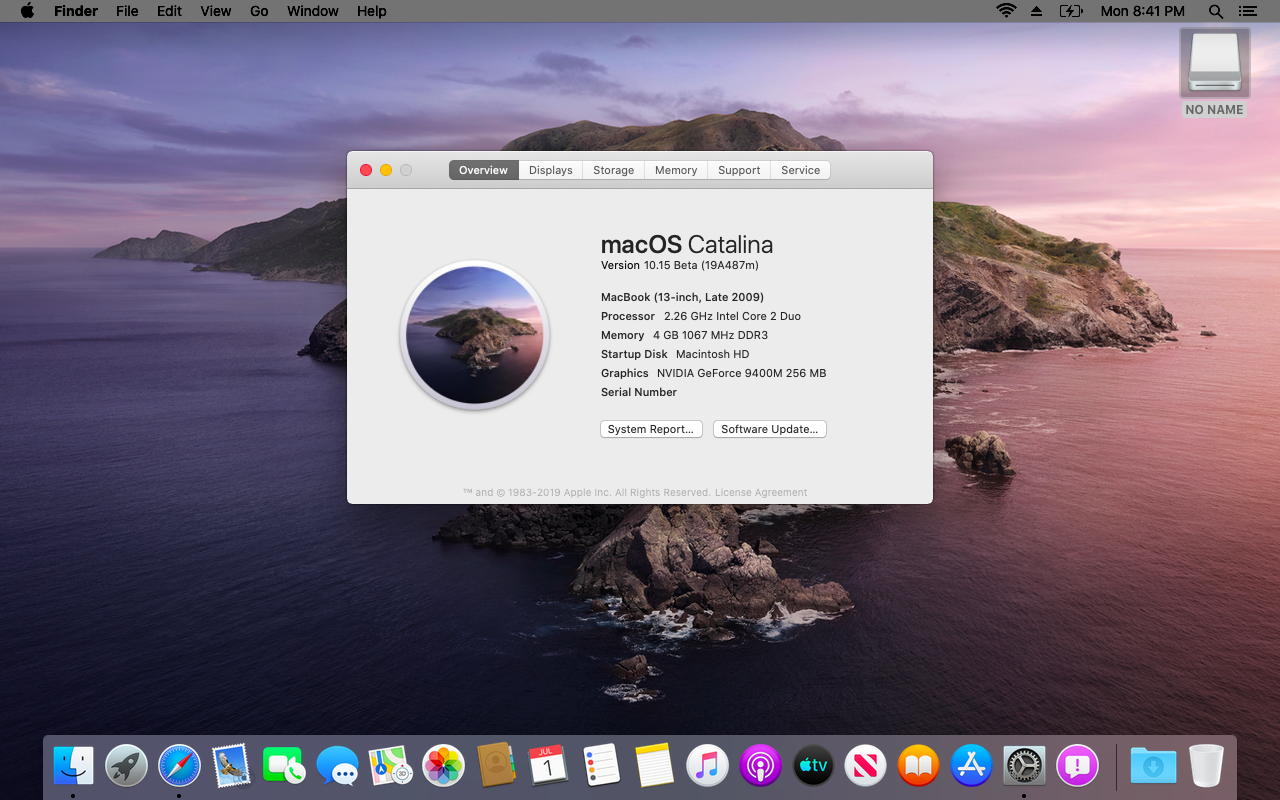Click memory value 4 GB 1067 MHz DDR3
Image resolution: width=1280 pixels, height=800 pixels.
coord(710,335)
